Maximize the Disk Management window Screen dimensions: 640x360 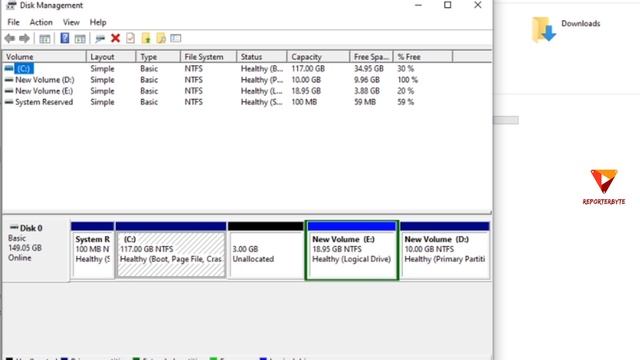(448, 5)
